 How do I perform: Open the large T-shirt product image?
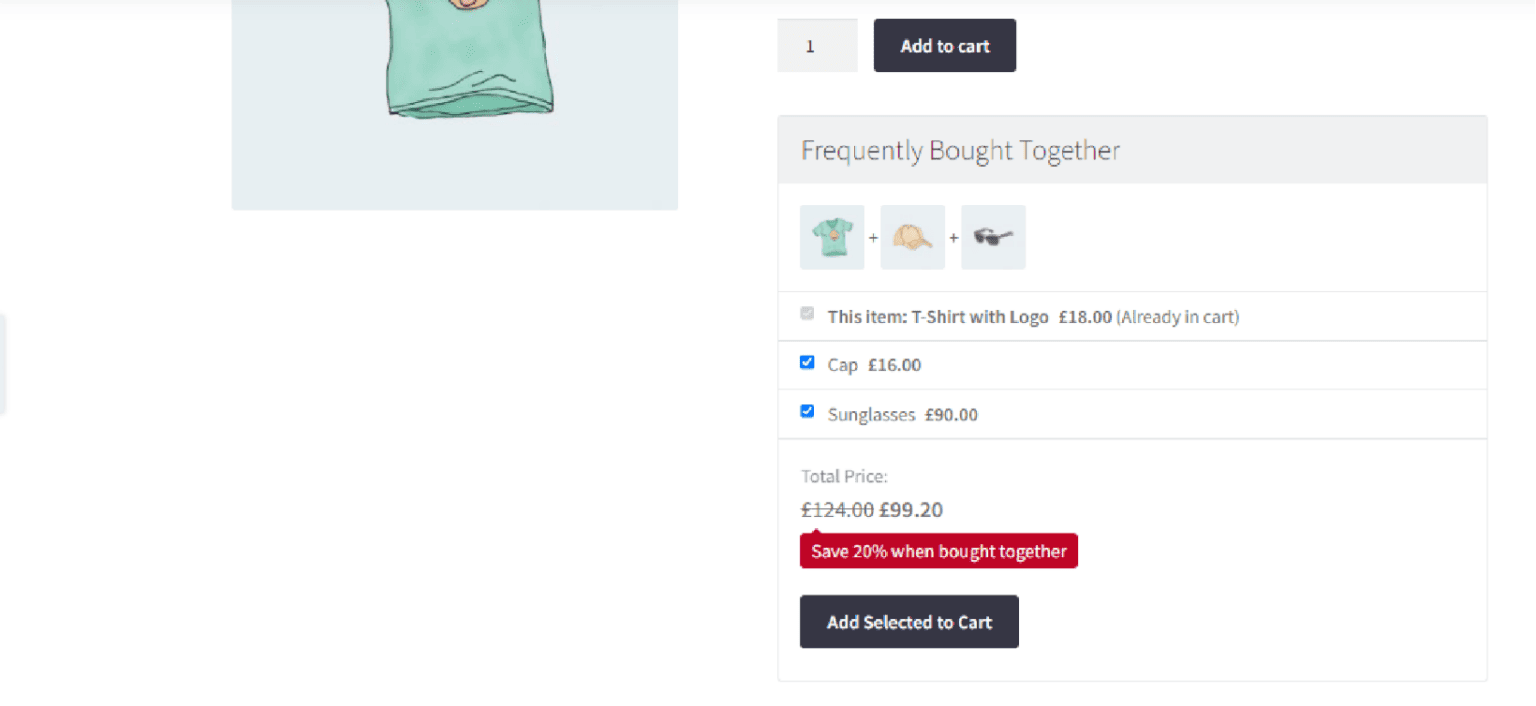point(454,100)
